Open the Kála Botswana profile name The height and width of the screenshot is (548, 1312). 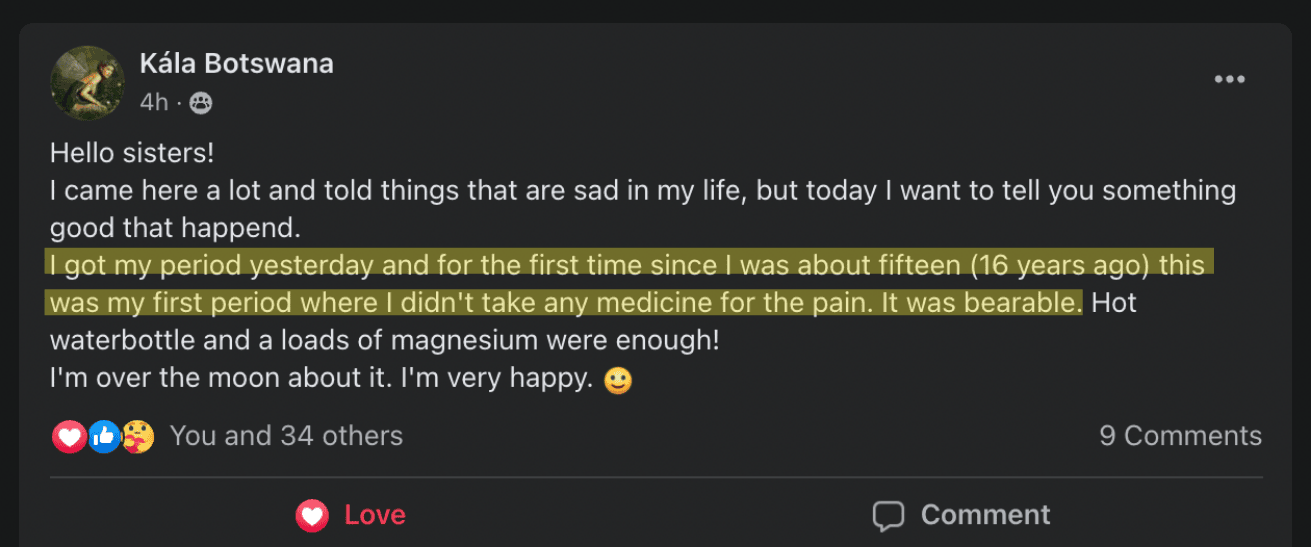point(237,64)
